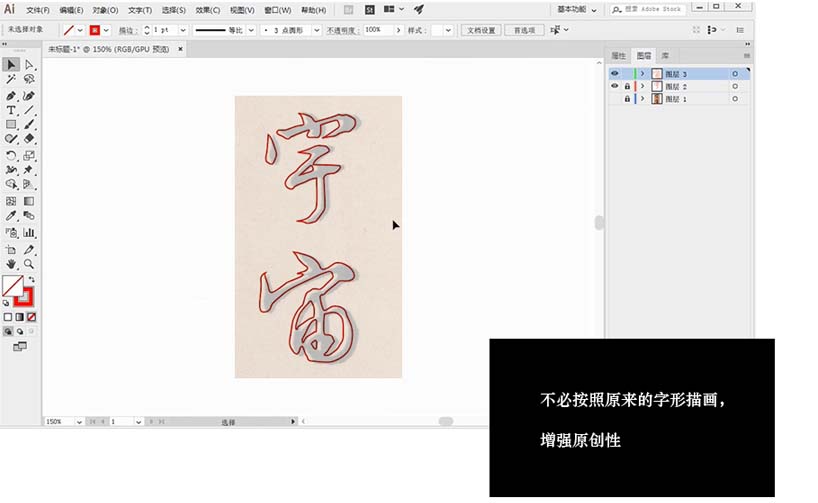Switch to the 库 panel tab

tap(665, 55)
